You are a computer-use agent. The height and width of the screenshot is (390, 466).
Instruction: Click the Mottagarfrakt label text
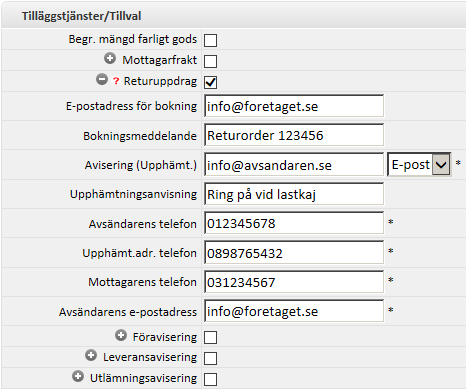159,60
